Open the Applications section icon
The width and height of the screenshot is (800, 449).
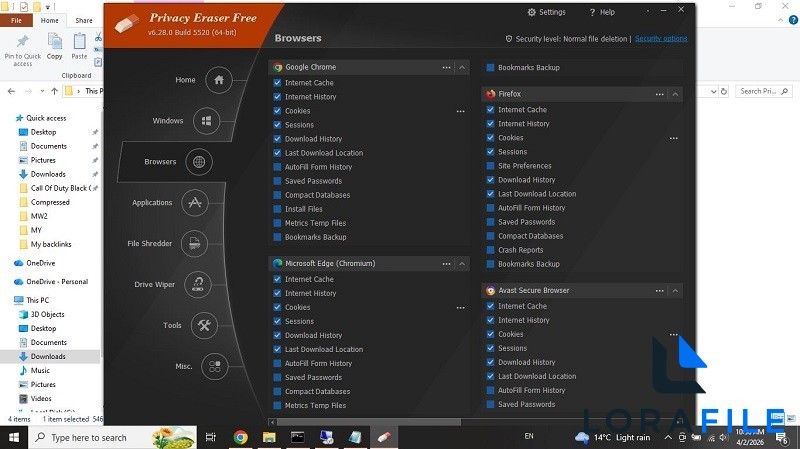[x=195, y=203]
